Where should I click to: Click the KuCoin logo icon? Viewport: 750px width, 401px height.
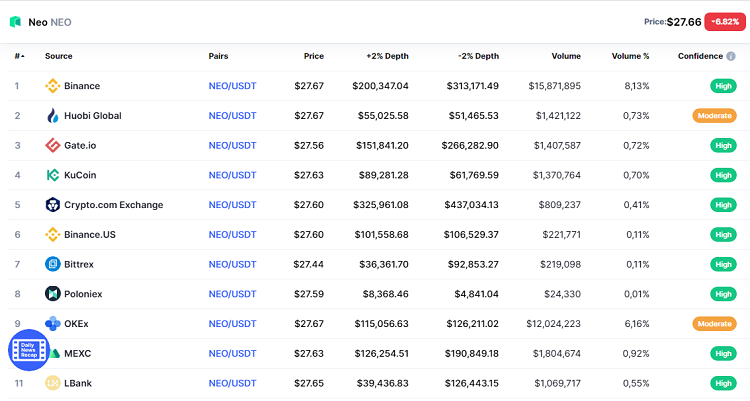(x=53, y=175)
